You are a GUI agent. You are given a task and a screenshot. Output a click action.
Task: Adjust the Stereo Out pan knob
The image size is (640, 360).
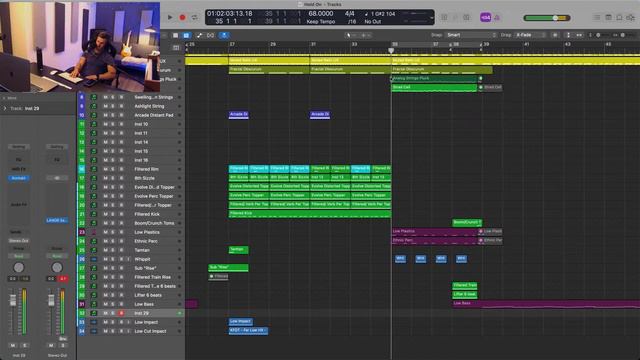pos(57,268)
